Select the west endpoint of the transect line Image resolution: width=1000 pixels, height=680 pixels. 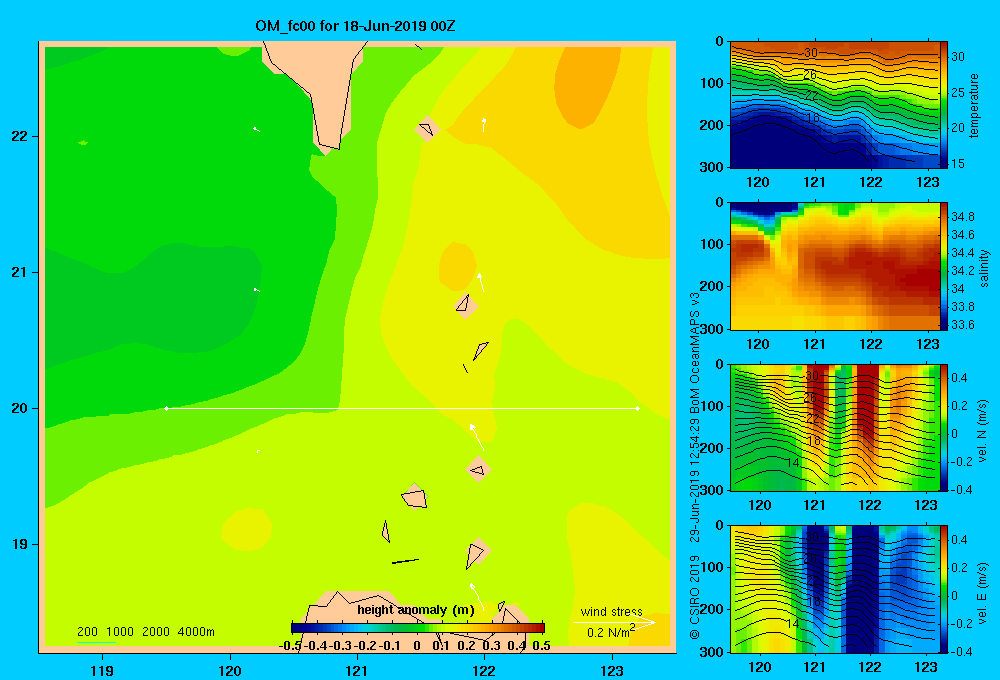tap(166, 408)
